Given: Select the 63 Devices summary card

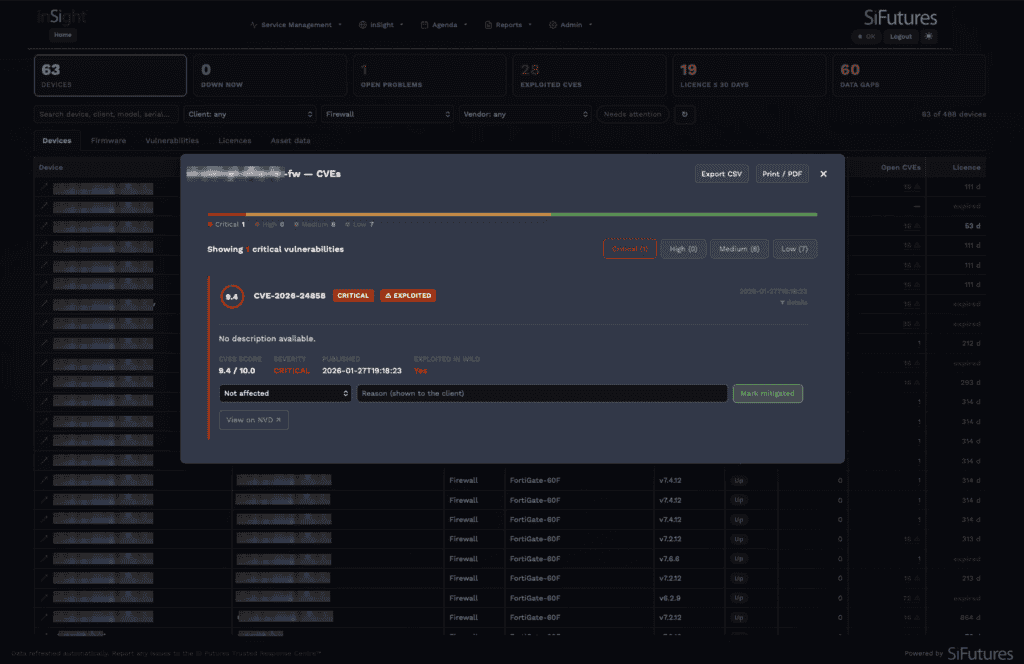Looking at the screenshot, I should [110, 75].
